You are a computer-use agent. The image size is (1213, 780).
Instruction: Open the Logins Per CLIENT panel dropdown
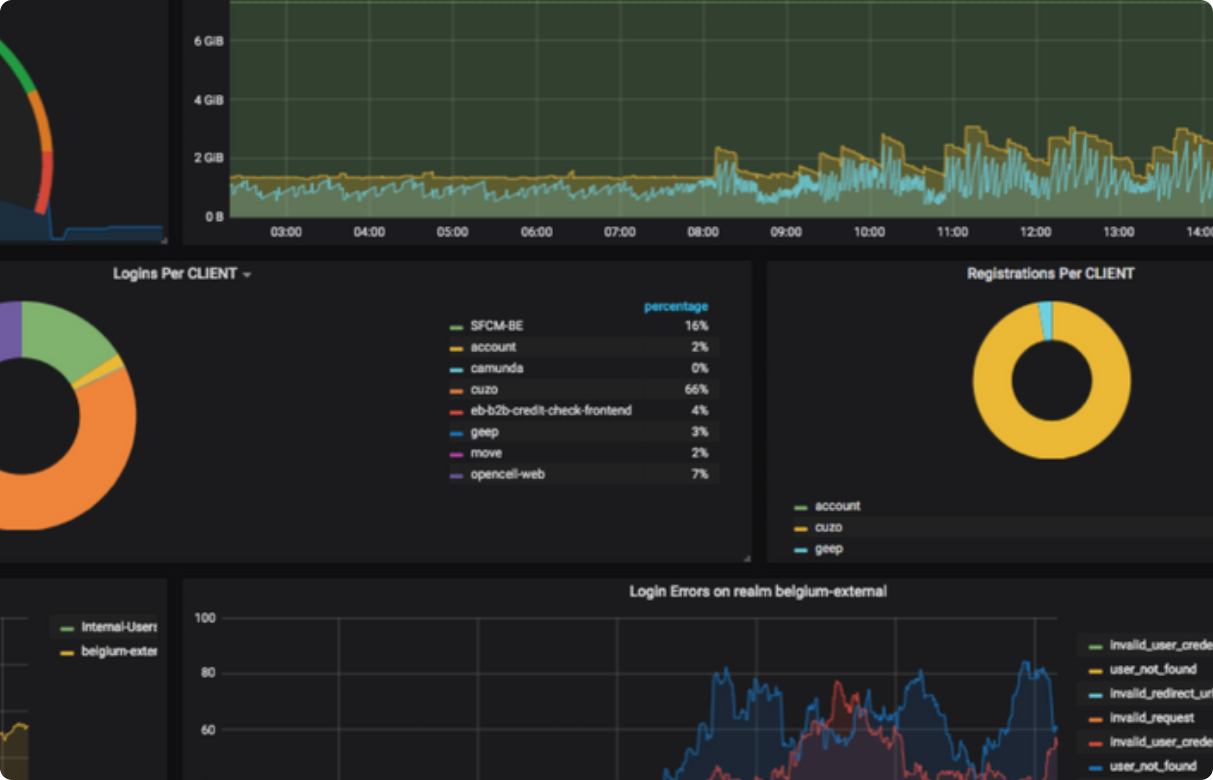click(x=247, y=273)
